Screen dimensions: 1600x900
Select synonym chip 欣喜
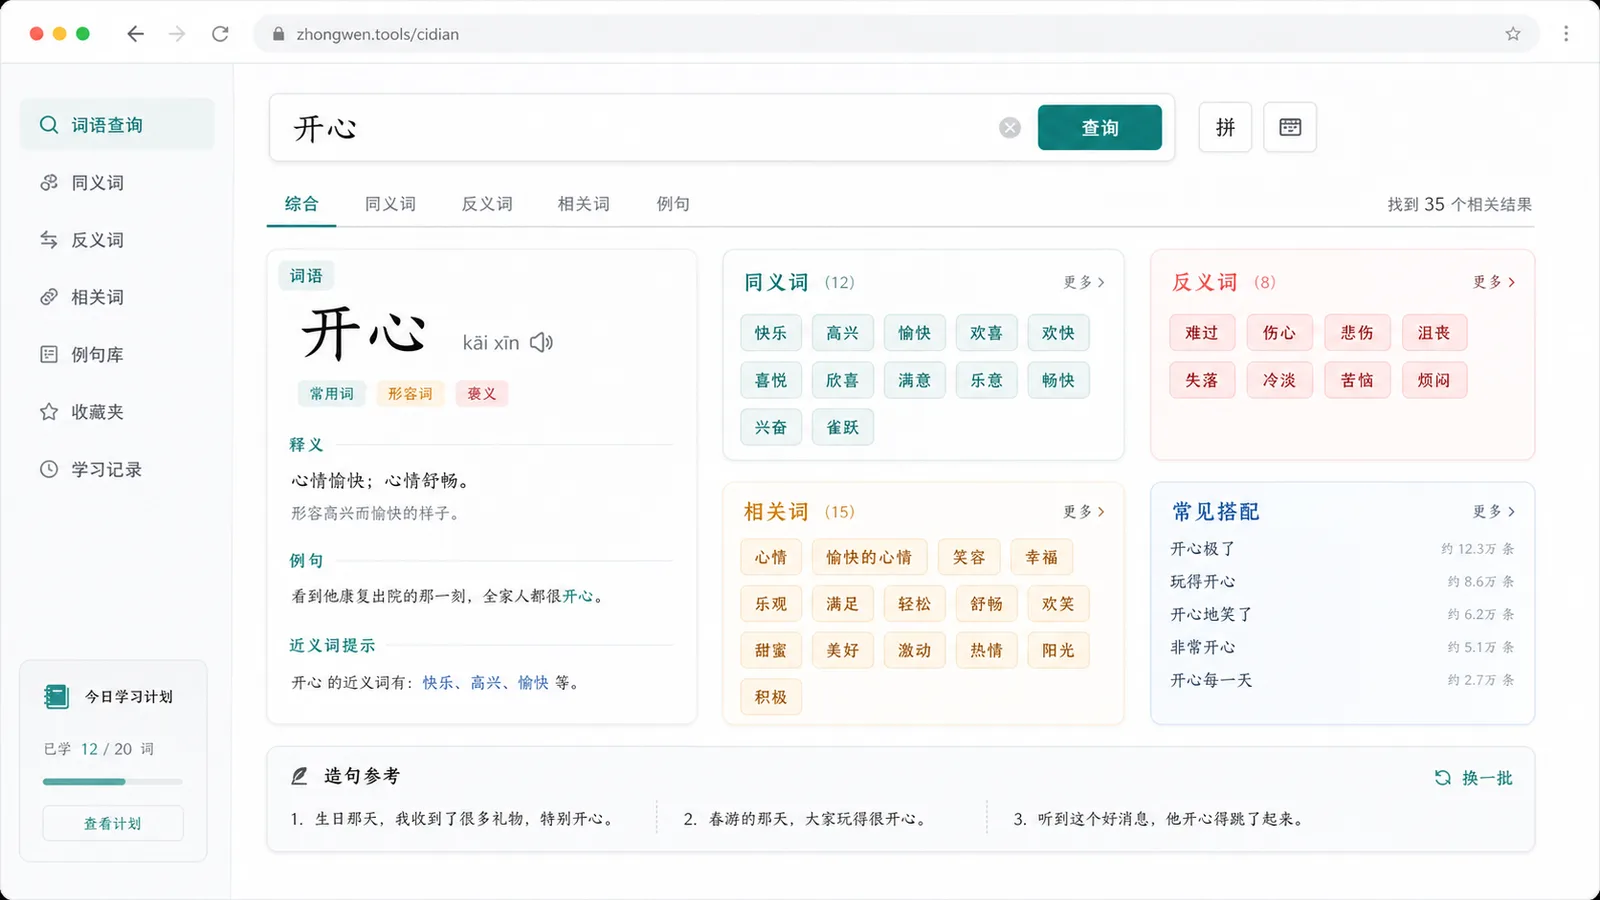click(843, 380)
